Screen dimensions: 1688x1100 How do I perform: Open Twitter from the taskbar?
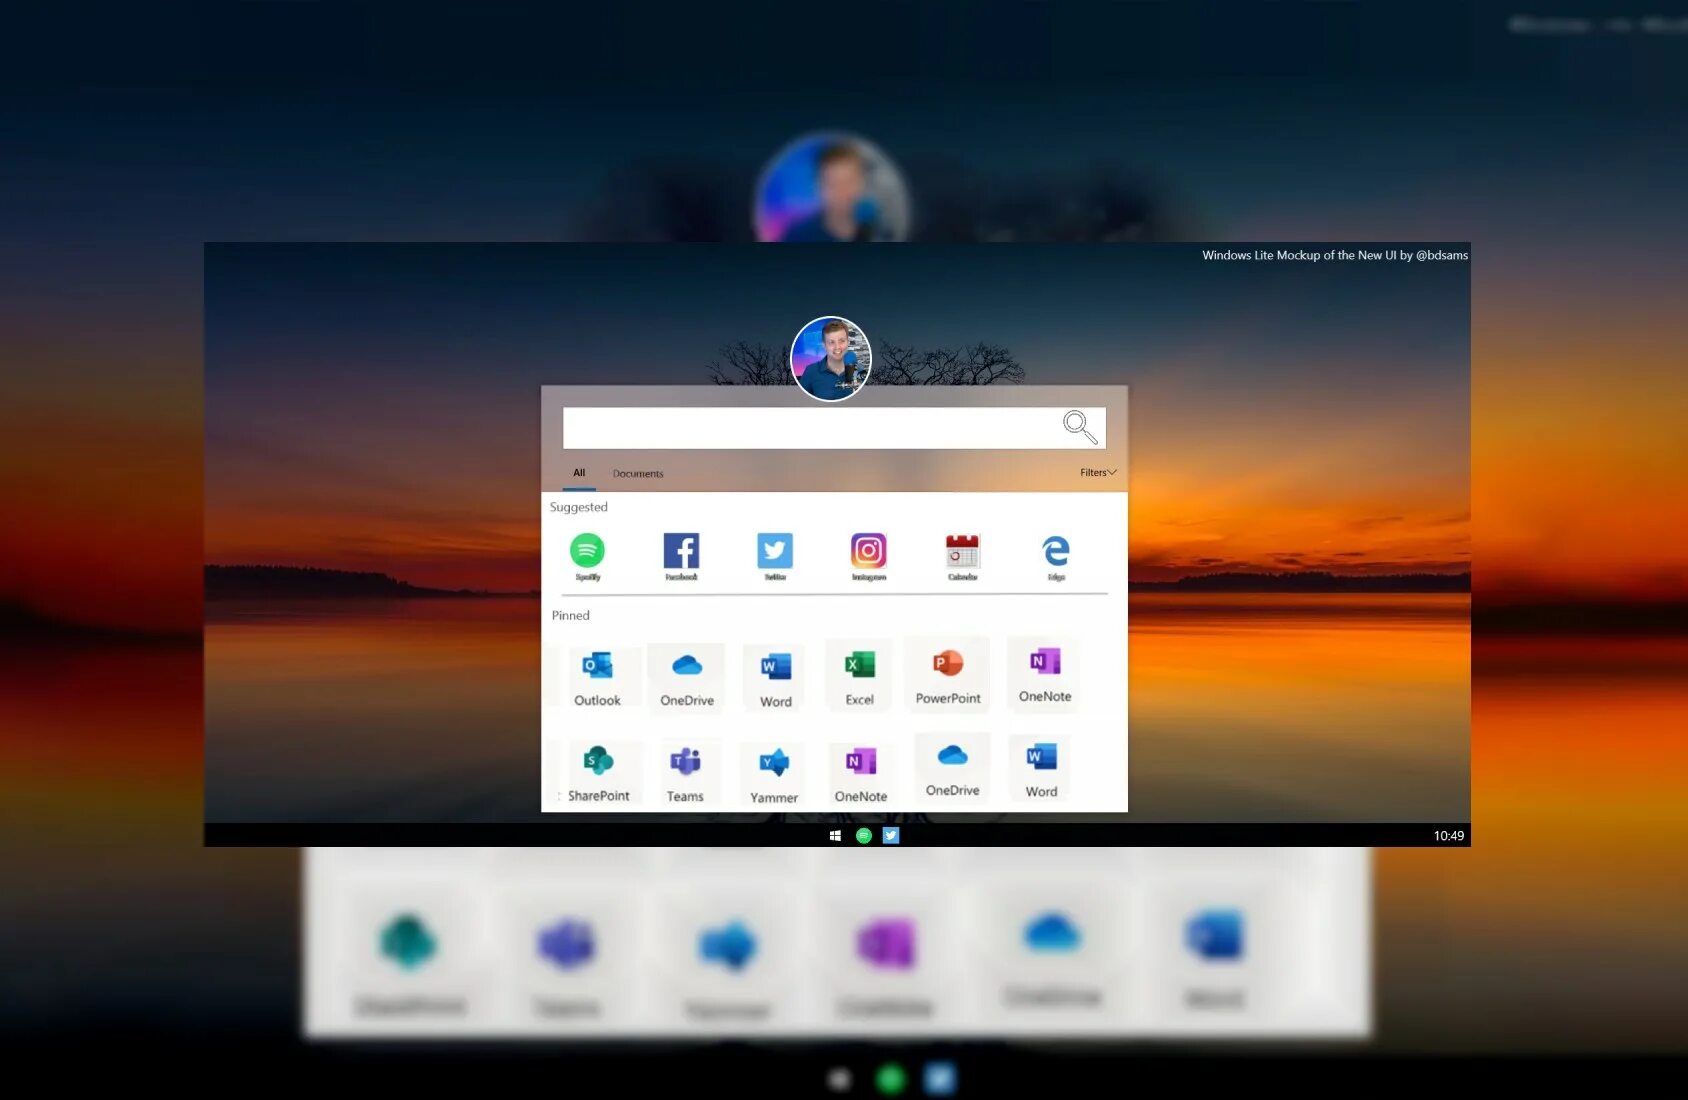point(891,836)
